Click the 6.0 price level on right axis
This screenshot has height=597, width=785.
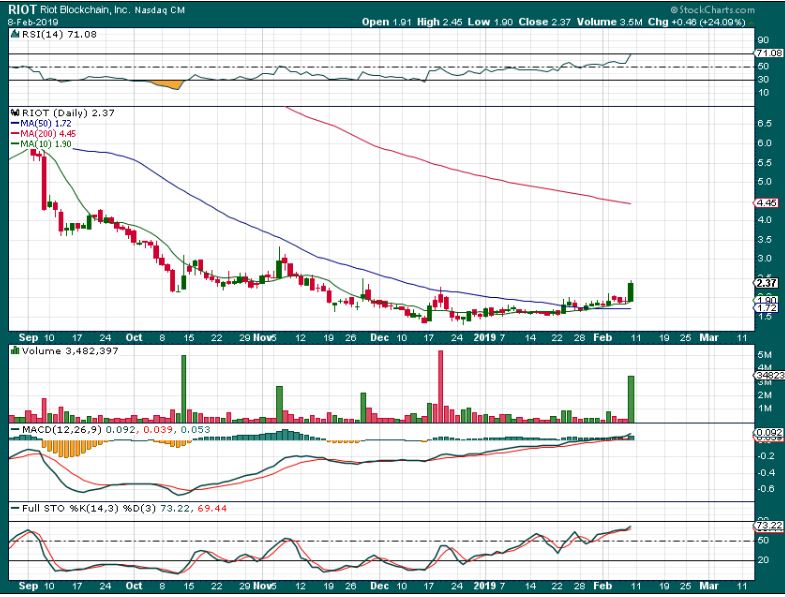point(764,143)
